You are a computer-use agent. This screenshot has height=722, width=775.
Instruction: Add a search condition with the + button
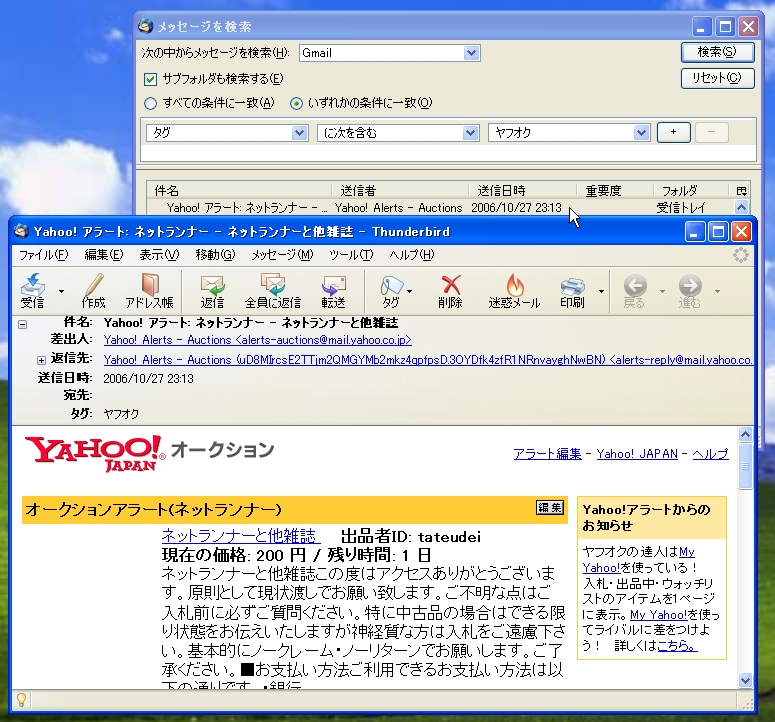click(x=673, y=132)
